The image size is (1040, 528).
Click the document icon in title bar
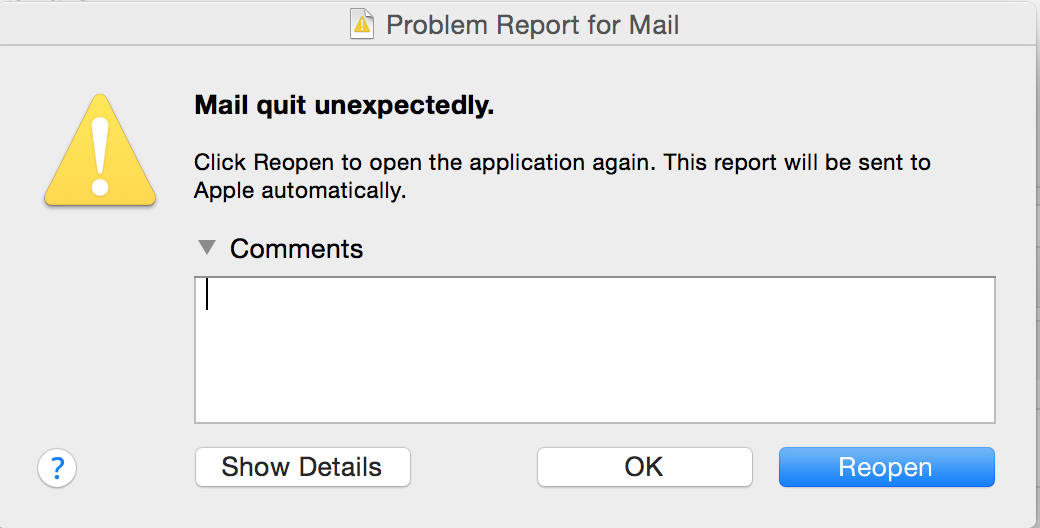tap(362, 25)
